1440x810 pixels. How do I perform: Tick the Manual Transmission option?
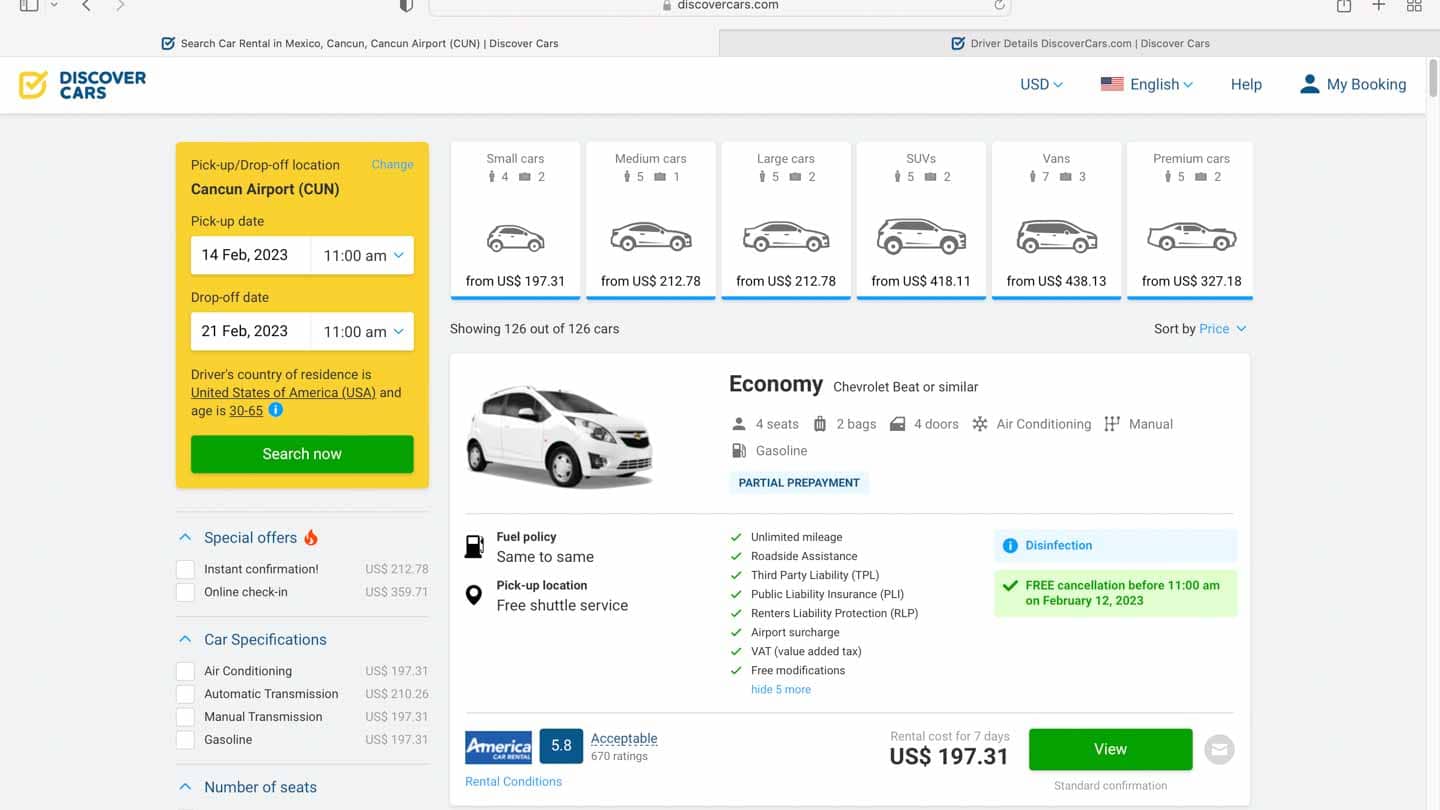point(186,716)
